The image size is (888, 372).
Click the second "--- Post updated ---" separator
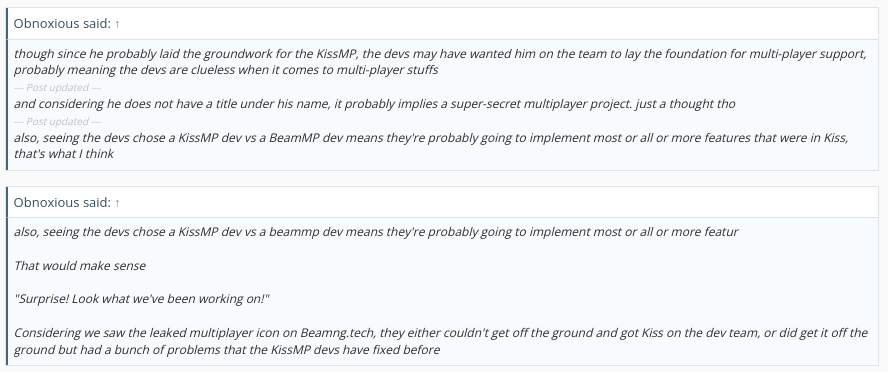click(x=57, y=121)
